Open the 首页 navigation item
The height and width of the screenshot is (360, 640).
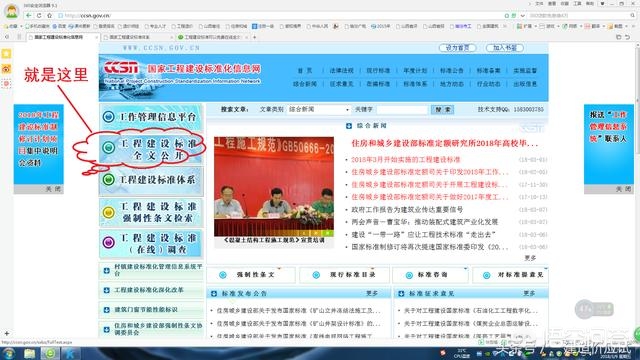pyautogui.click(x=305, y=71)
